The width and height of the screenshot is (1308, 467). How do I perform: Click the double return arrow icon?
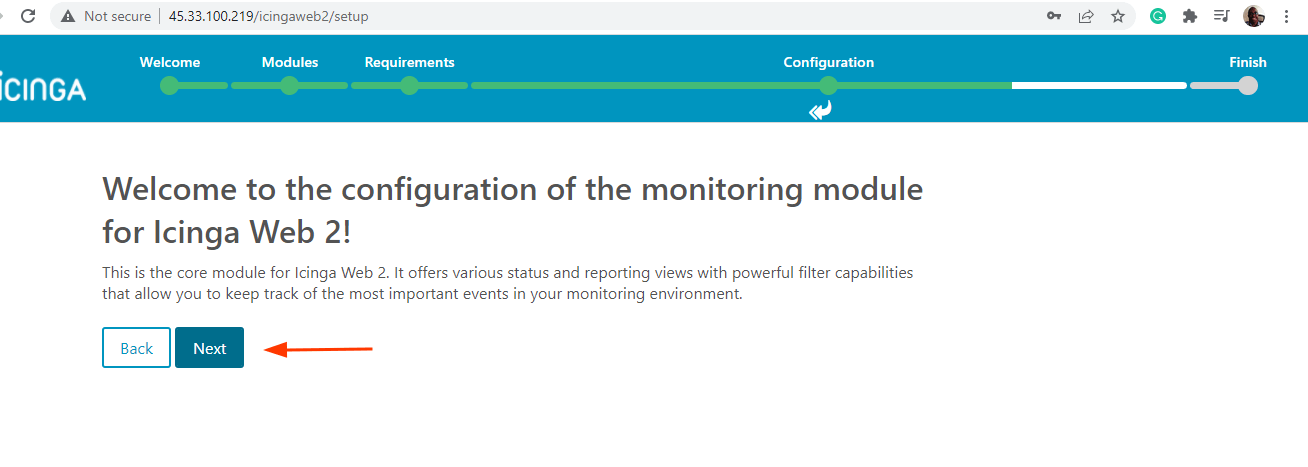820,110
